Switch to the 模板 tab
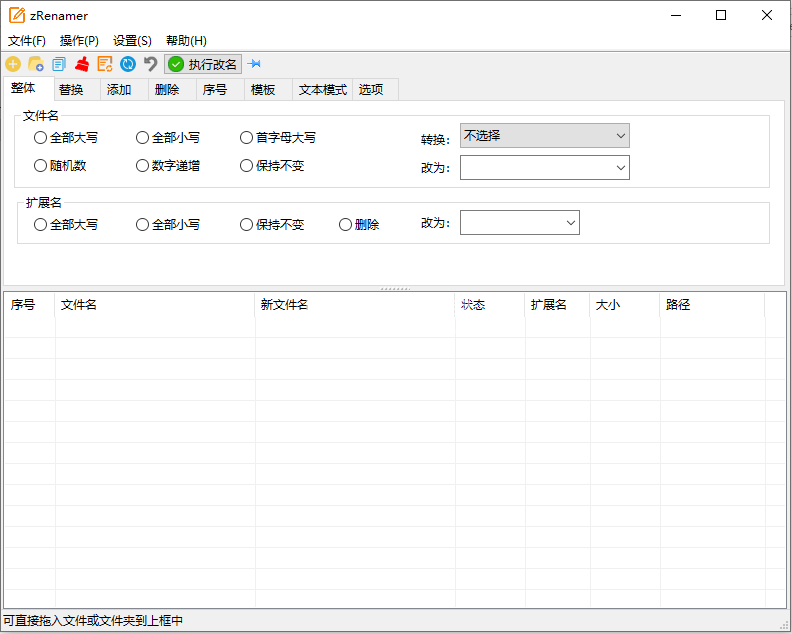Viewport: 792px width, 634px height. (x=268, y=89)
